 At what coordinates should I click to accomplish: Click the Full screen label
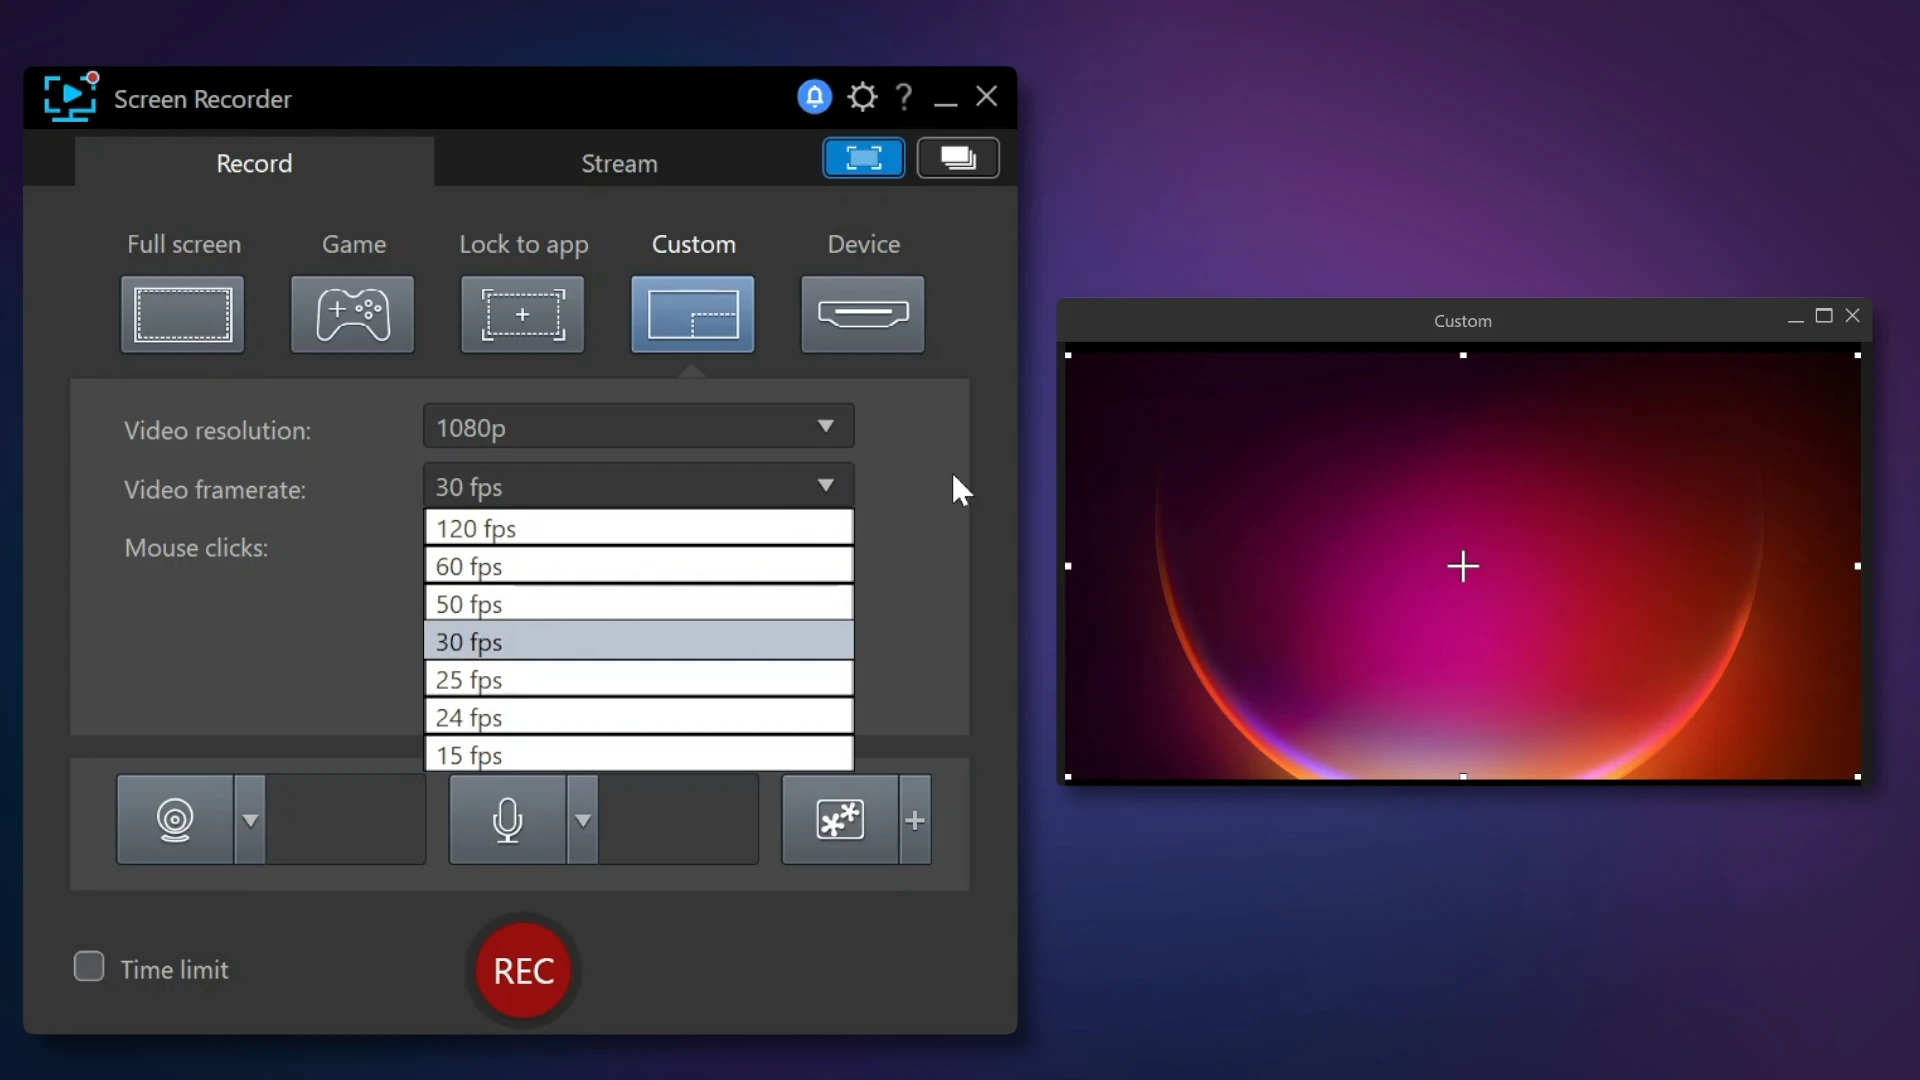pos(184,244)
